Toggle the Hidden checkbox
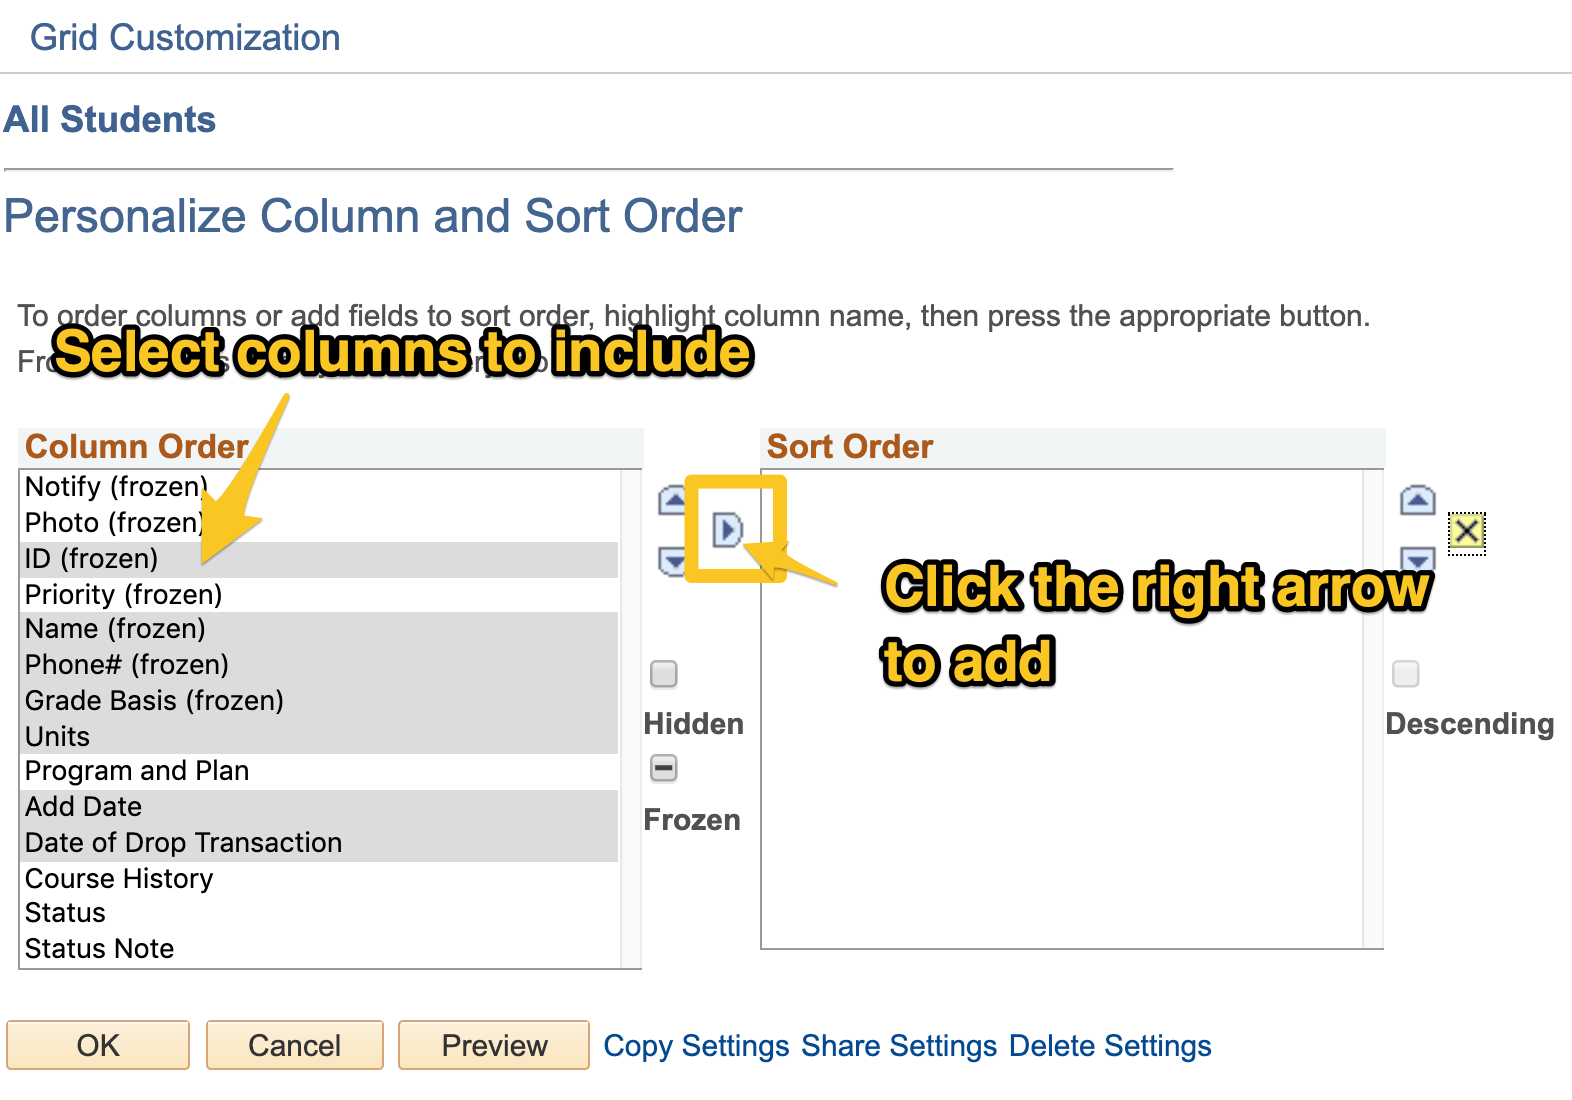Screen dimensions: 1572x1100 click(x=664, y=673)
